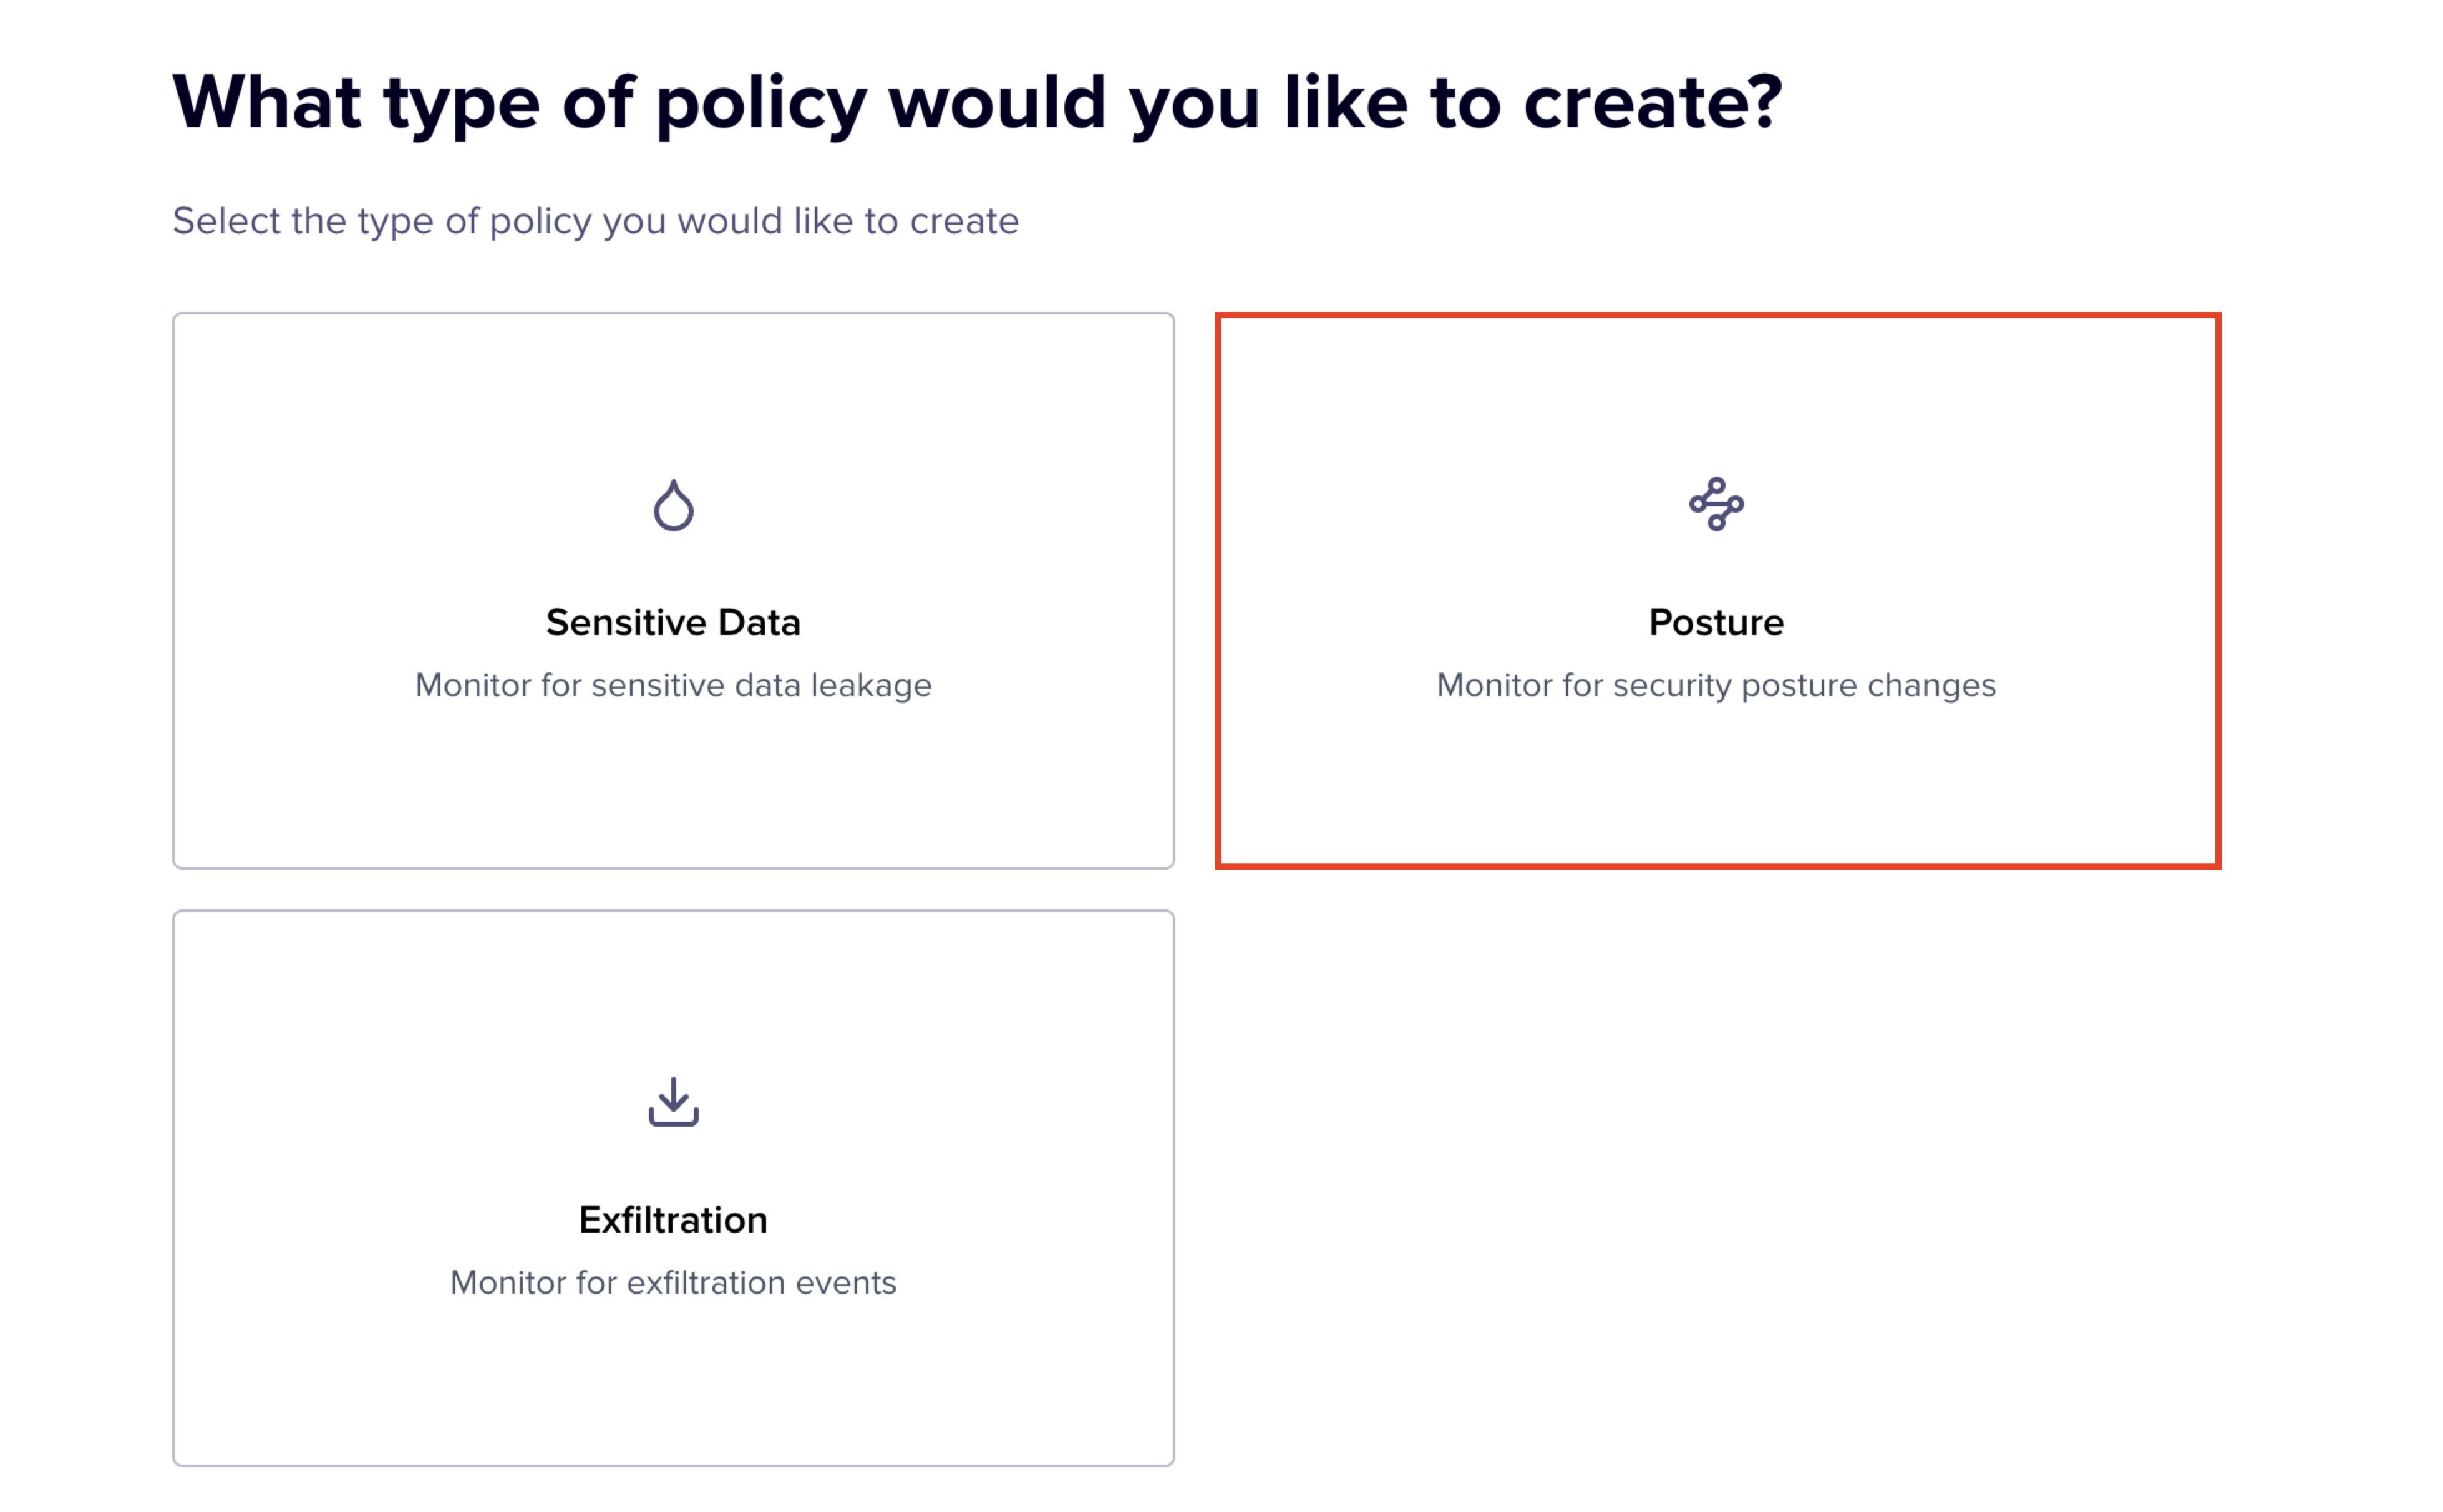
Task: Click the download arrow Exfiltration icon
Action: [673, 1101]
